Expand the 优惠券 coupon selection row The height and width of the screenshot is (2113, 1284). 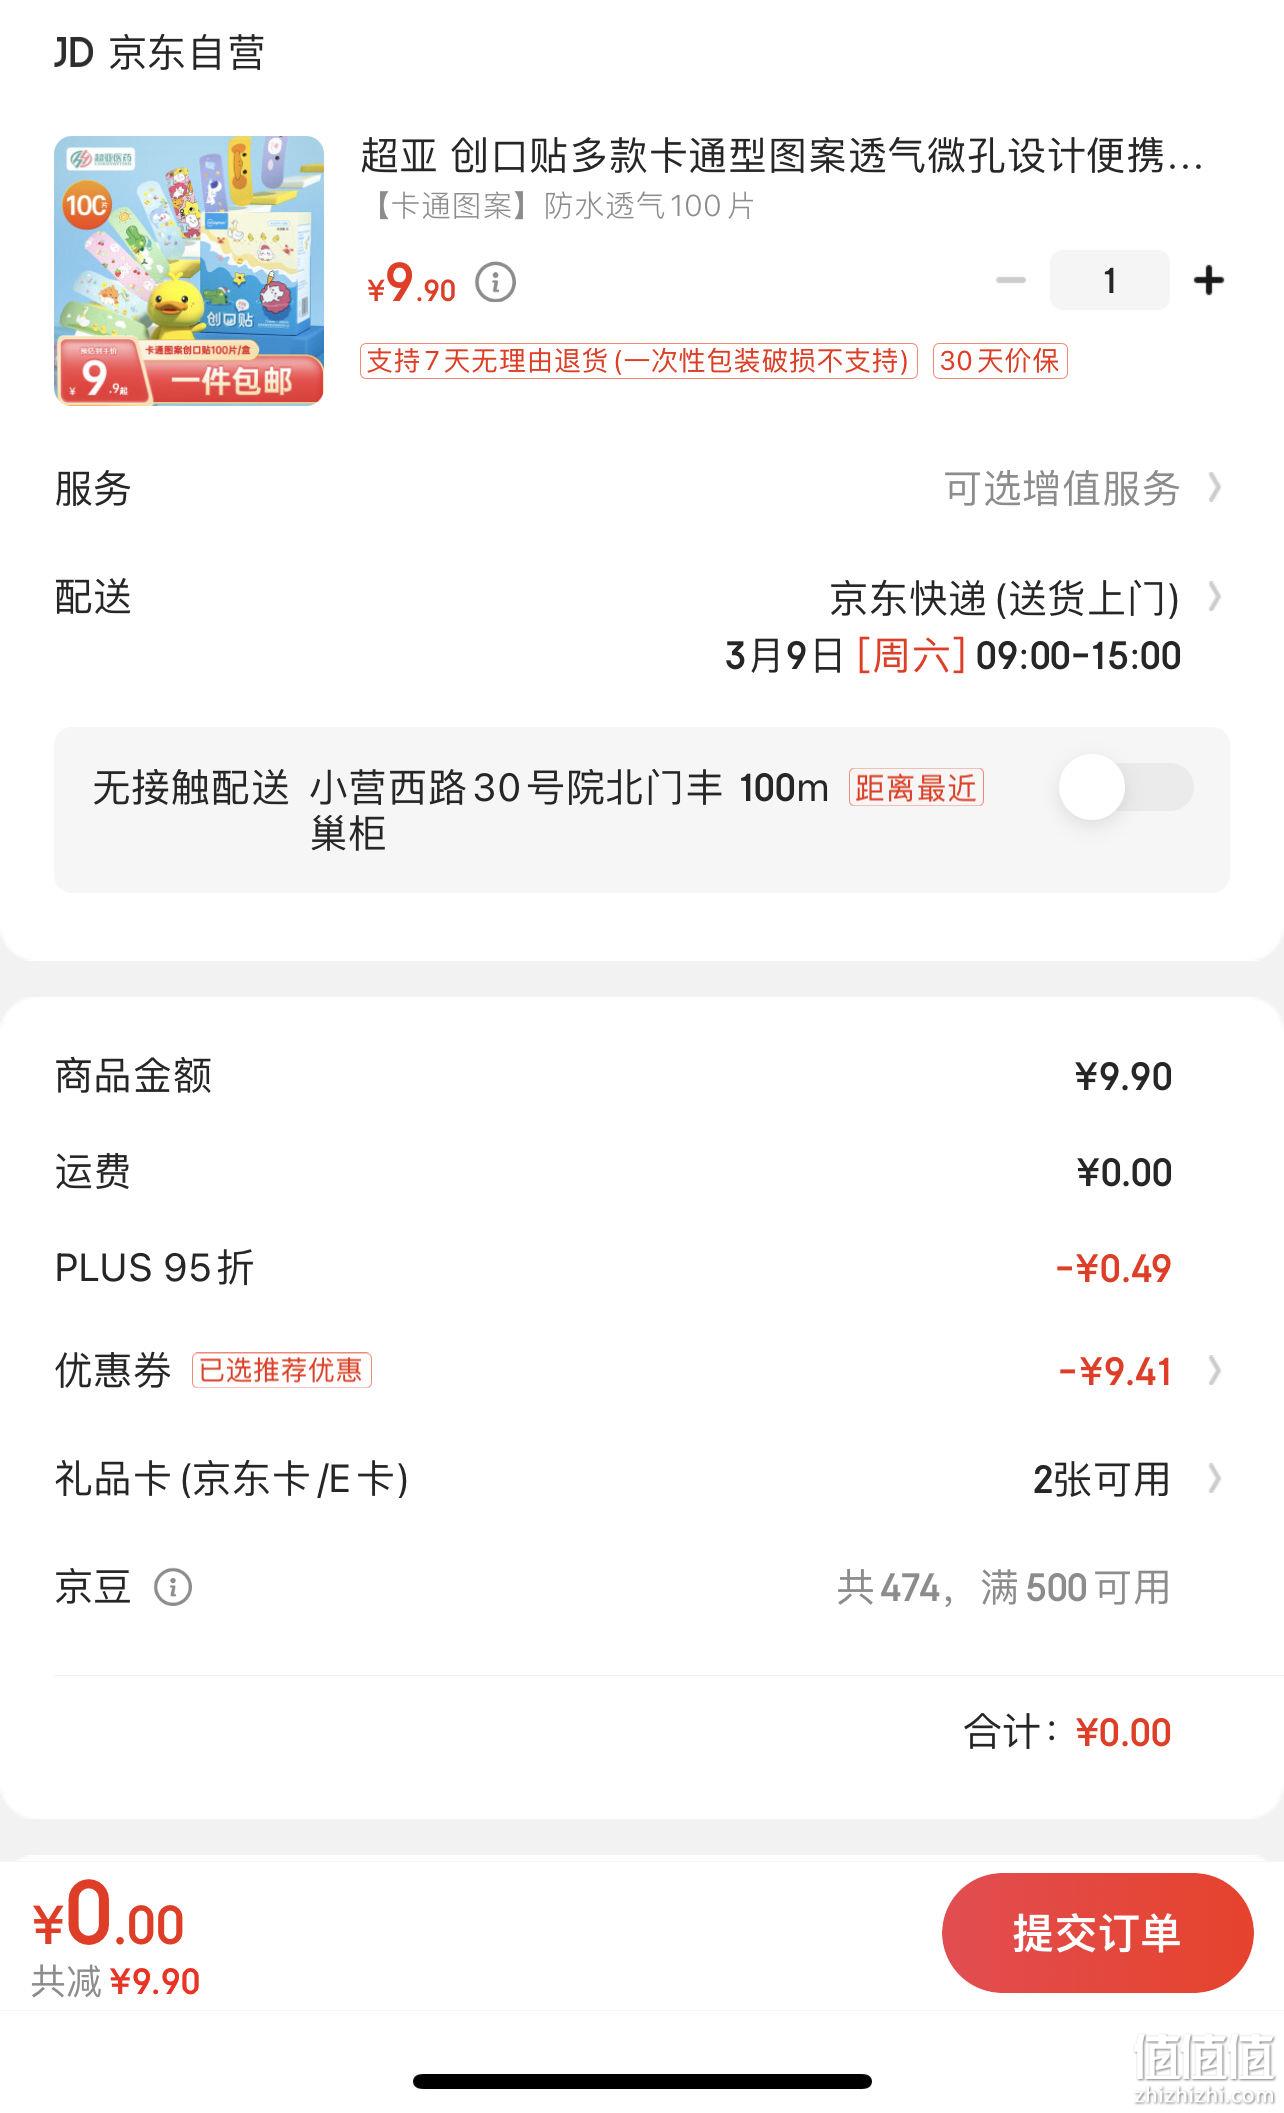tap(642, 1370)
